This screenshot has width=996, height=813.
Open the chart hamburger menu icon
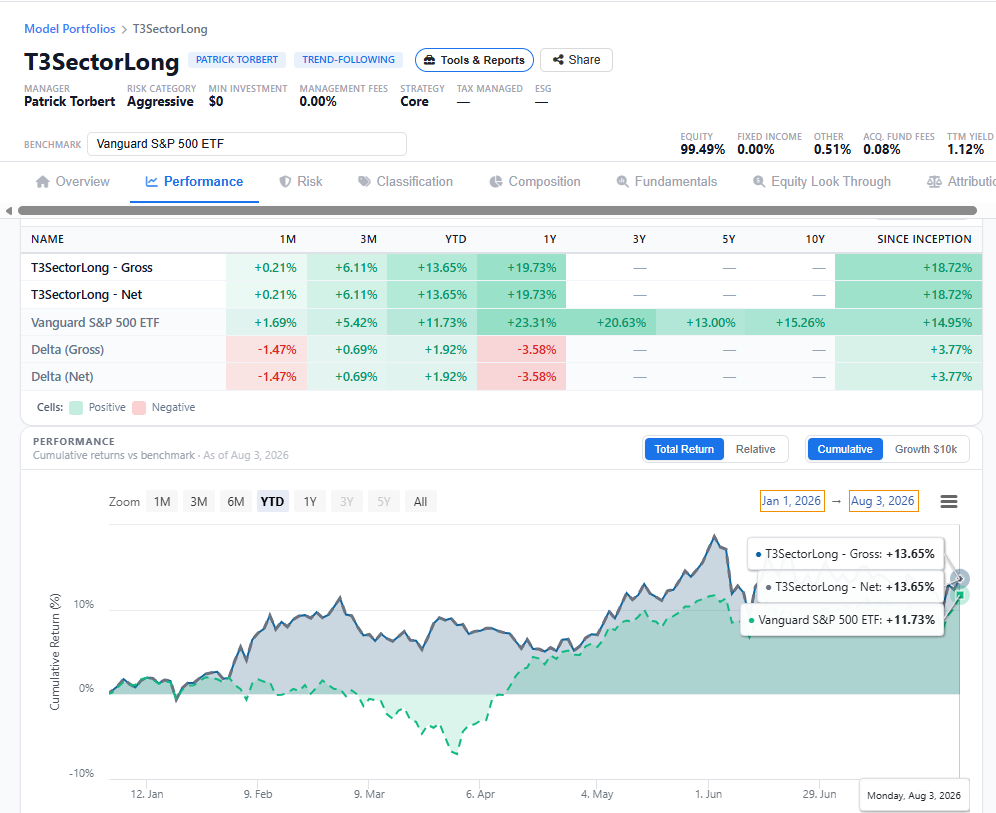coord(948,502)
